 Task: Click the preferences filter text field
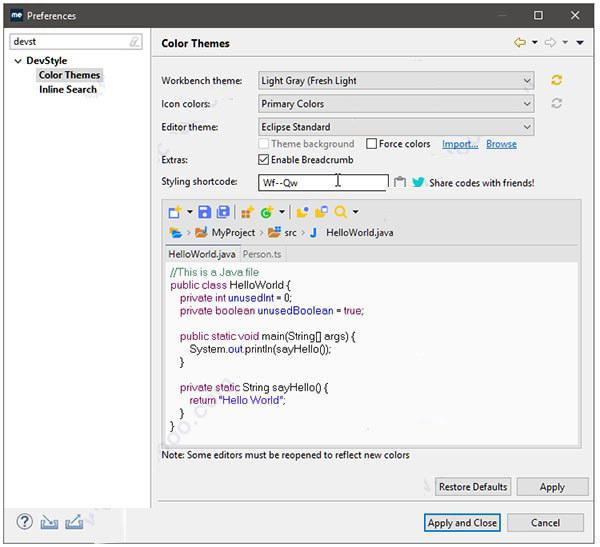76,41
